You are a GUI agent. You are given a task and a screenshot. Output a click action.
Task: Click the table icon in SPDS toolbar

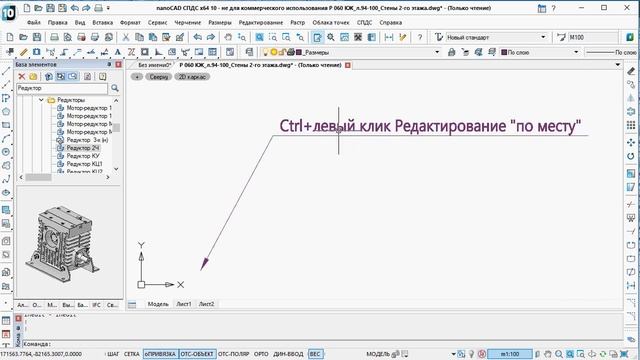click(212, 52)
